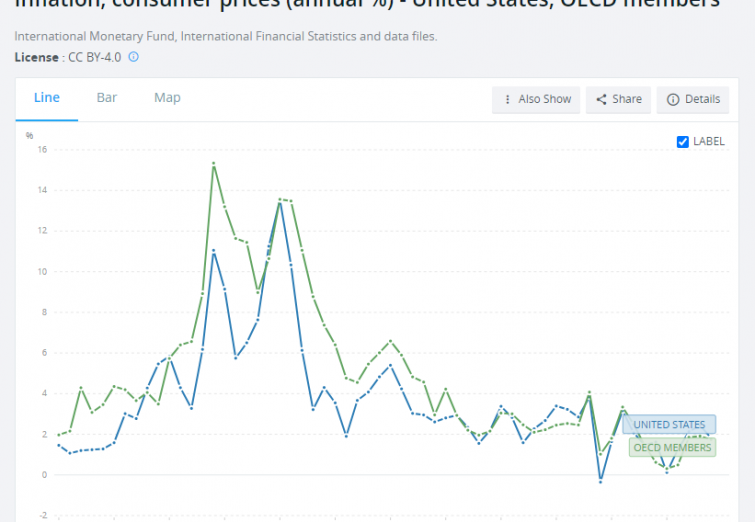The height and width of the screenshot is (522, 755).
Task: Open Details via its info icon
Action: tap(673, 99)
